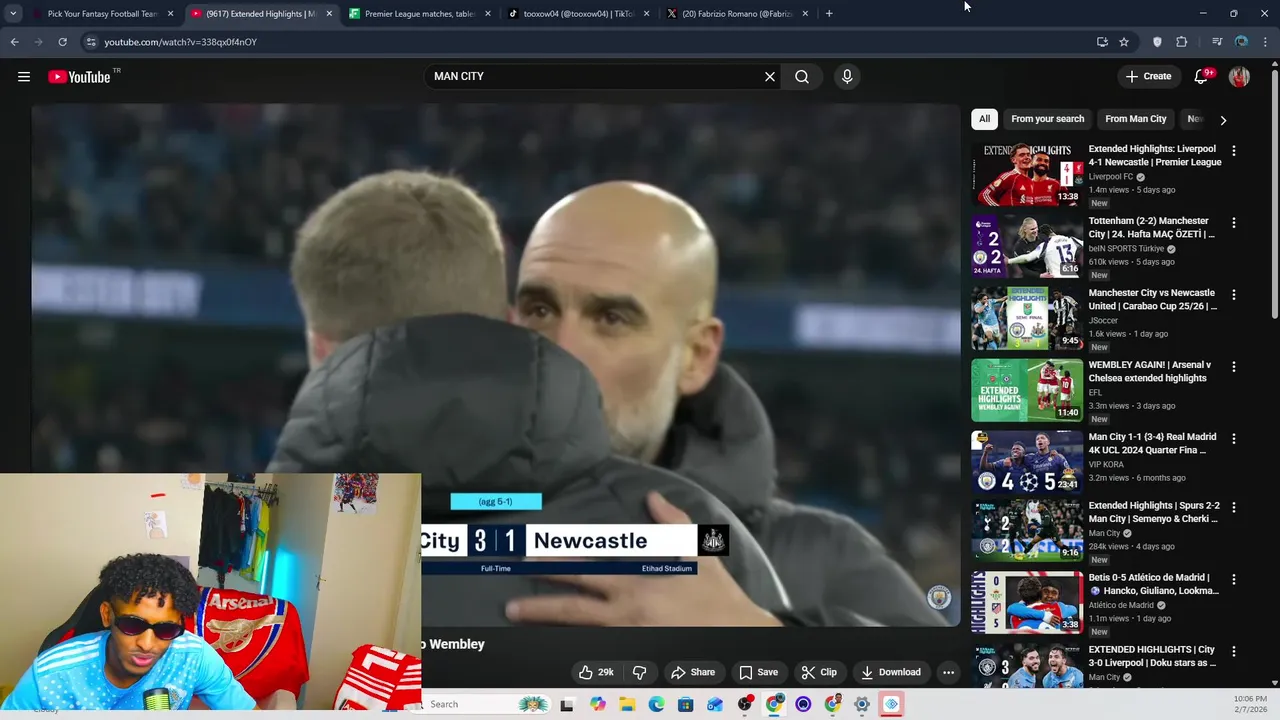Save the video to a playlist
Viewport: 1280px width, 720px height.
758,672
